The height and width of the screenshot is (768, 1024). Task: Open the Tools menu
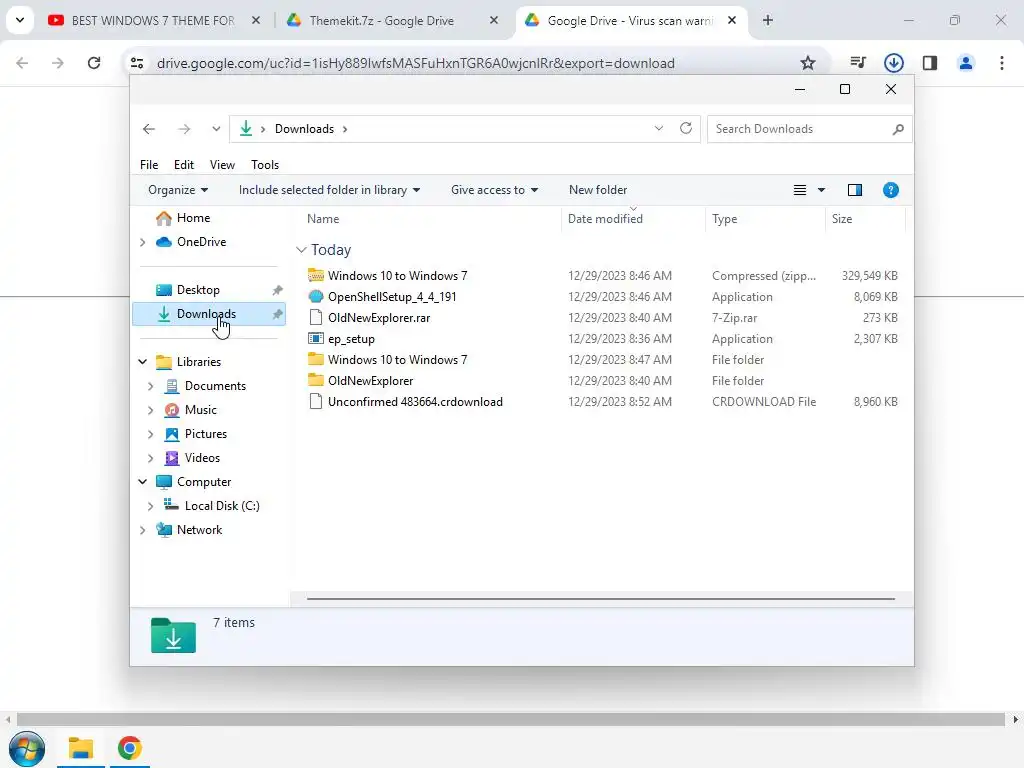coord(264,165)
